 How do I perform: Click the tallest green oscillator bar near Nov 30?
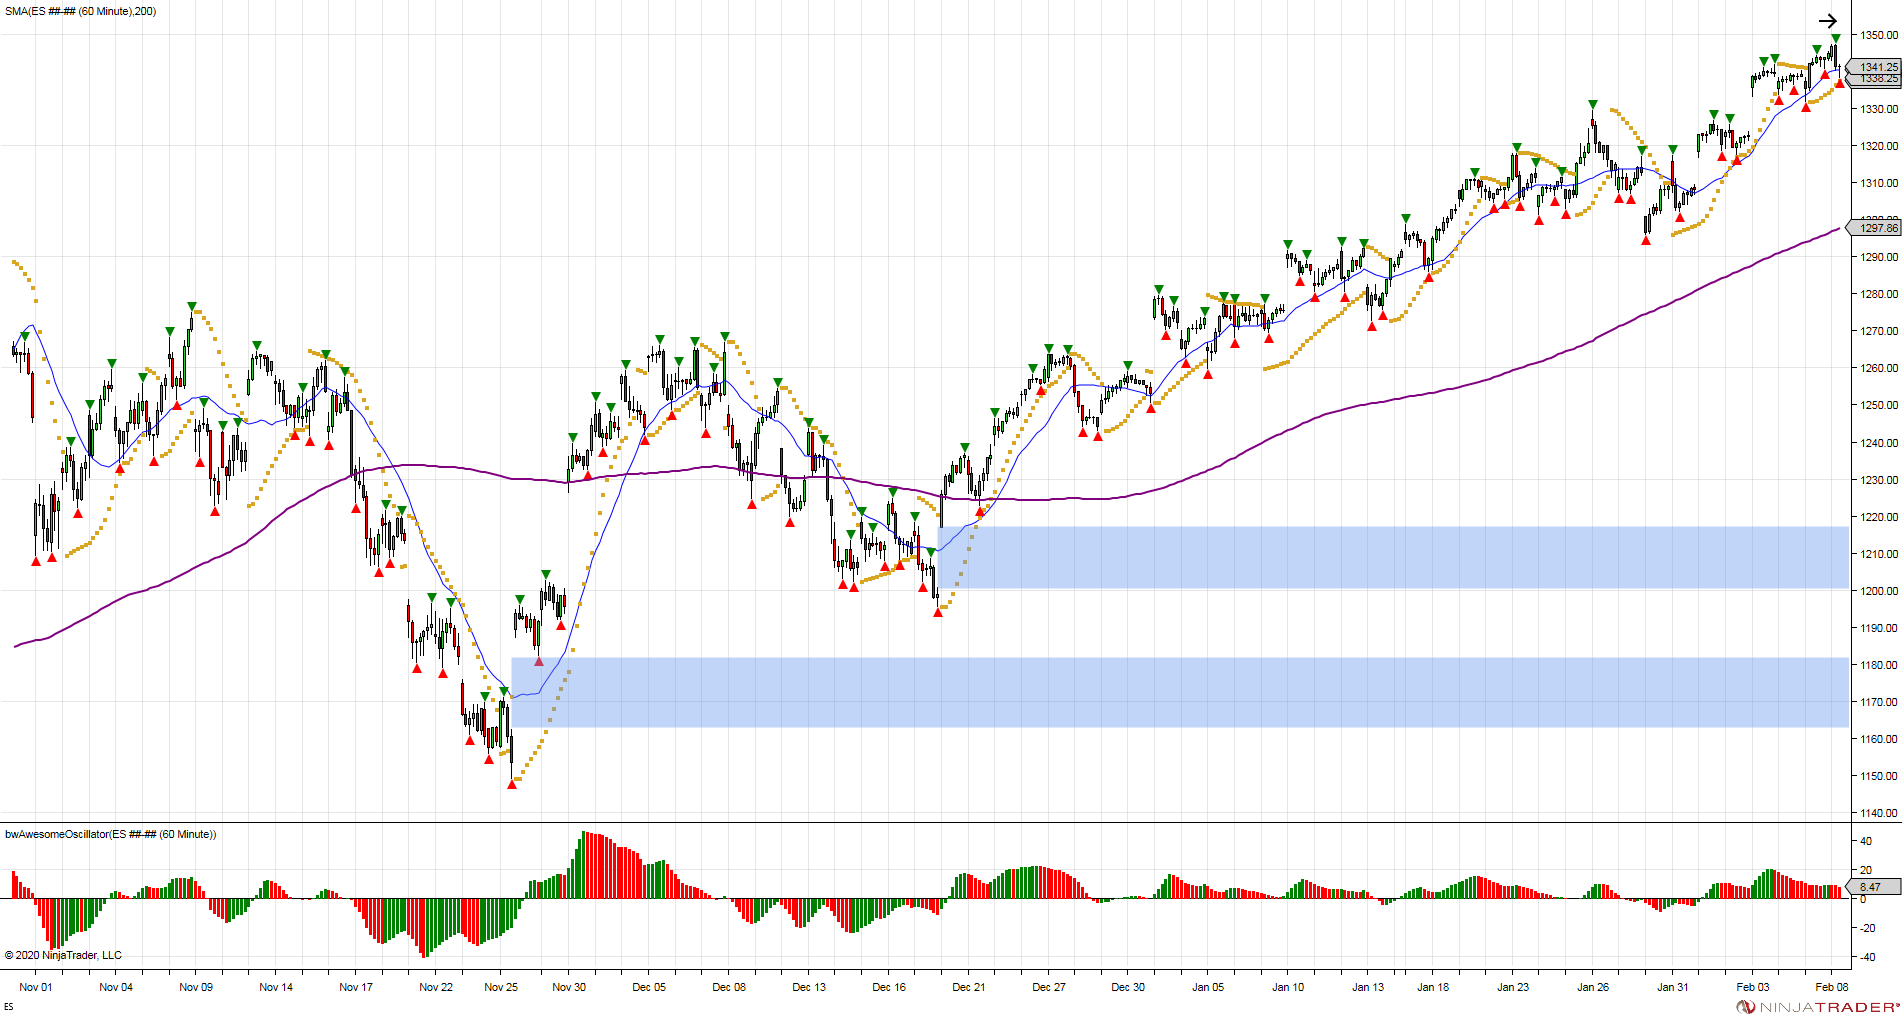[583, 865]
